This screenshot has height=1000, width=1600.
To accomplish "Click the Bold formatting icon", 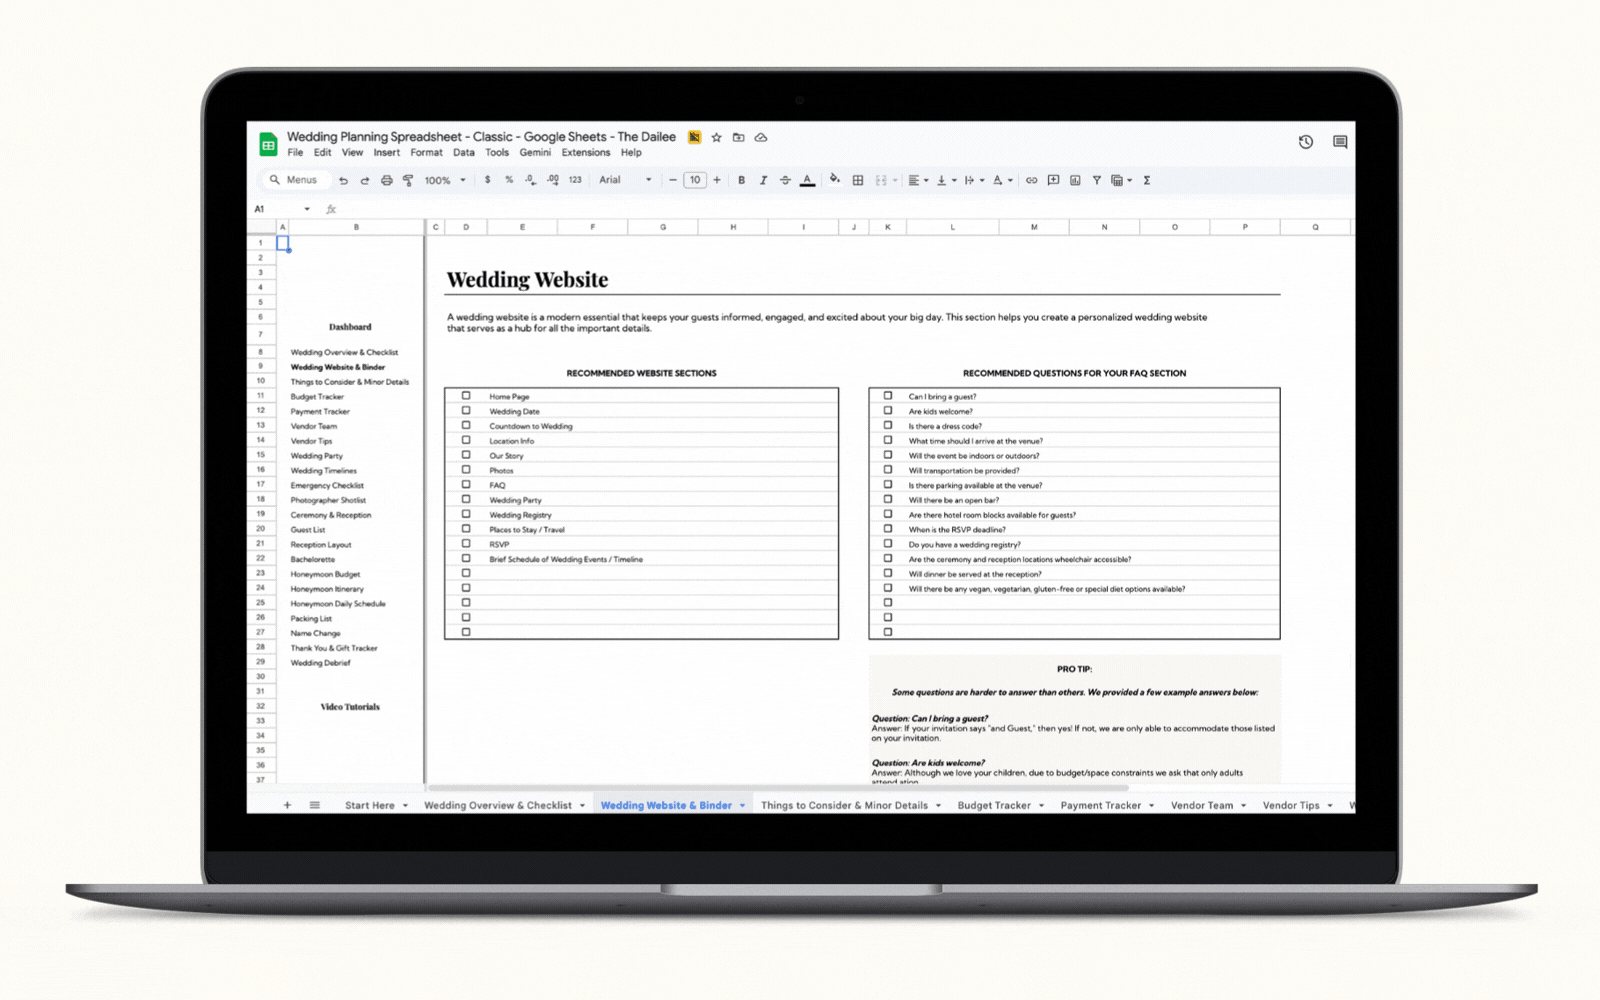I will (741, 180).
